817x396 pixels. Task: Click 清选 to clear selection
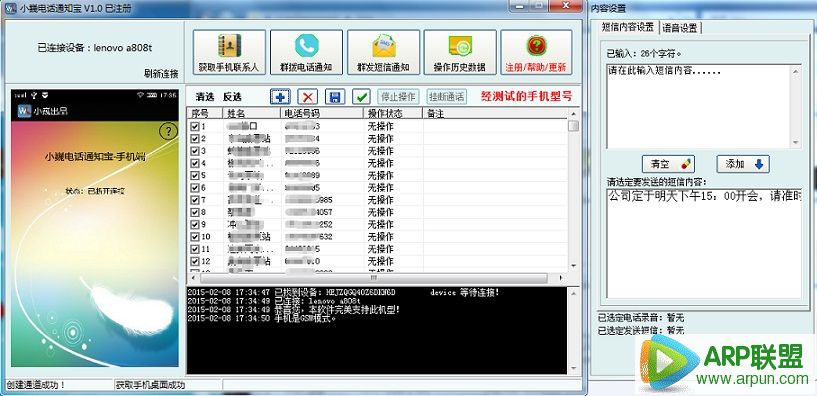[205, 97]
